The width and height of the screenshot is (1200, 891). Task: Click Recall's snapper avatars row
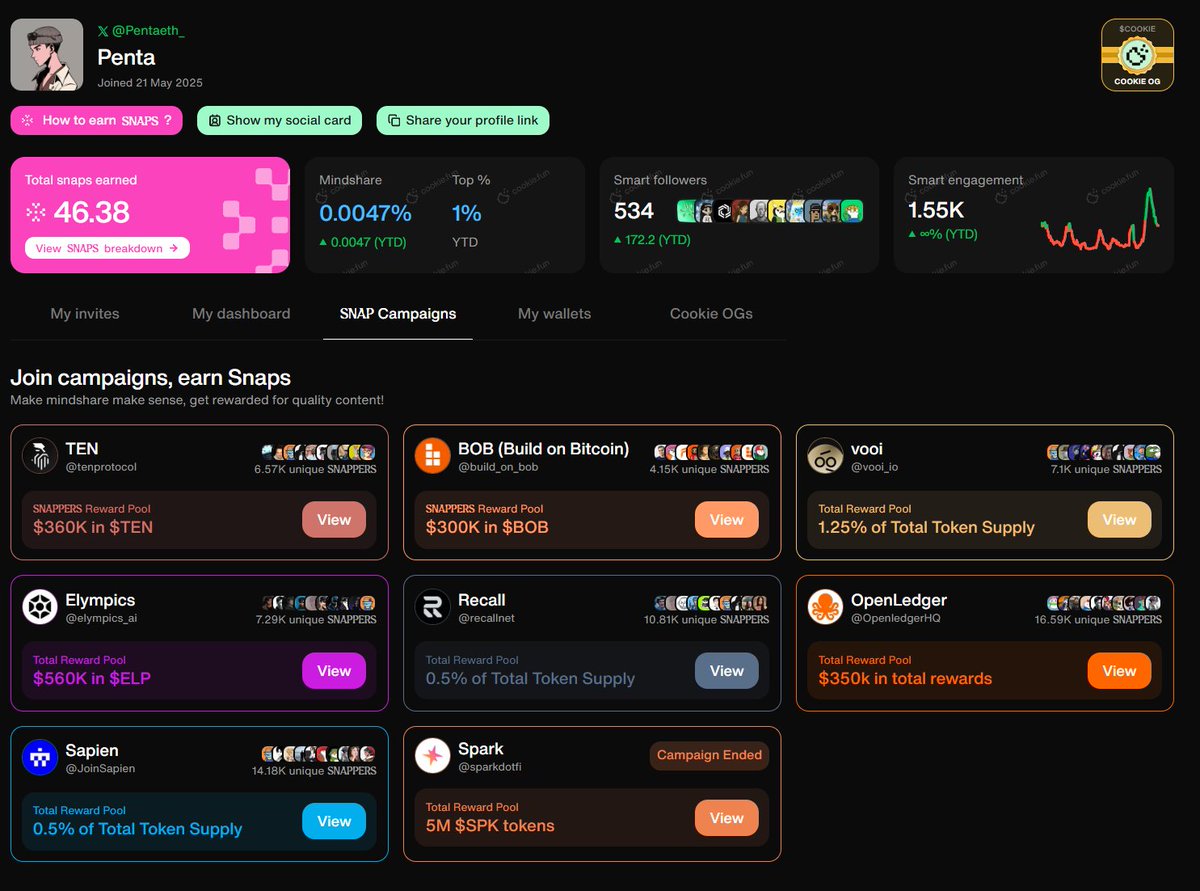tap(711, 603)
